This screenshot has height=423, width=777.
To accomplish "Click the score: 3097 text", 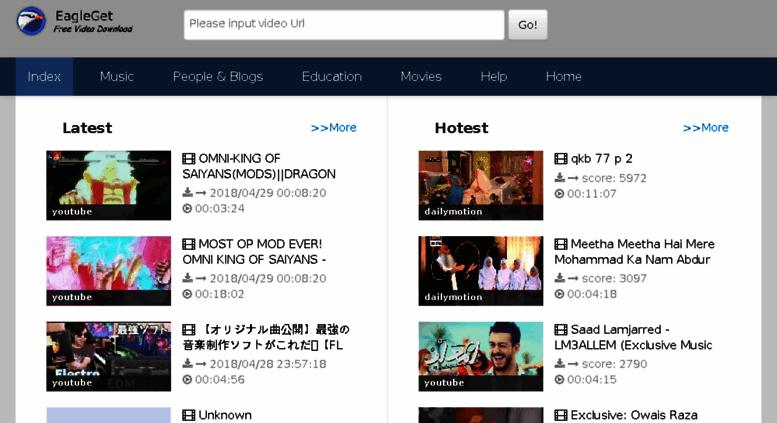I will [x=614, y=278].
